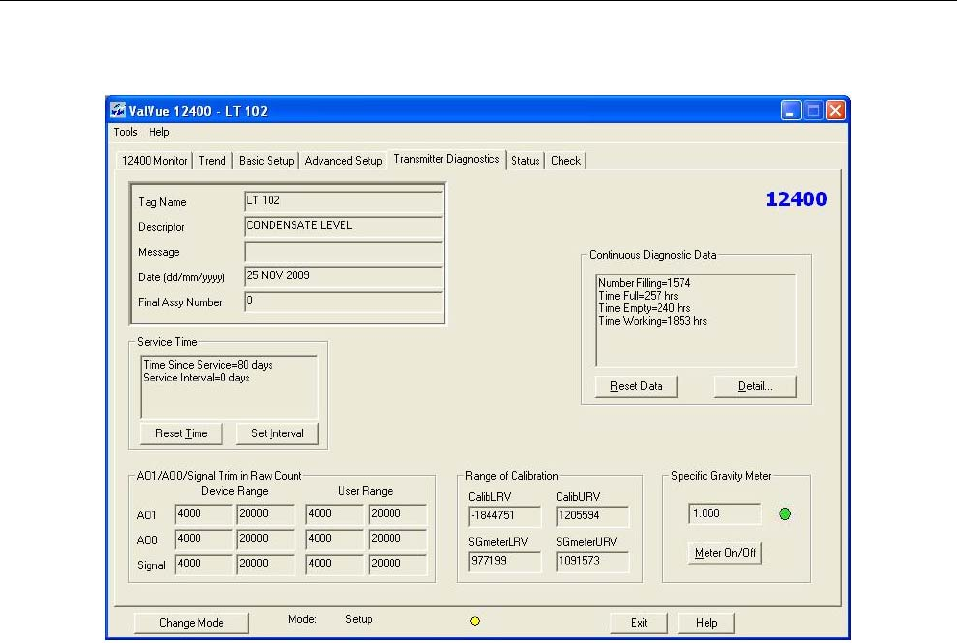Click the yellow mode status indicator
The height and width of the screenshot is (643, 957).
coord(474,621)
